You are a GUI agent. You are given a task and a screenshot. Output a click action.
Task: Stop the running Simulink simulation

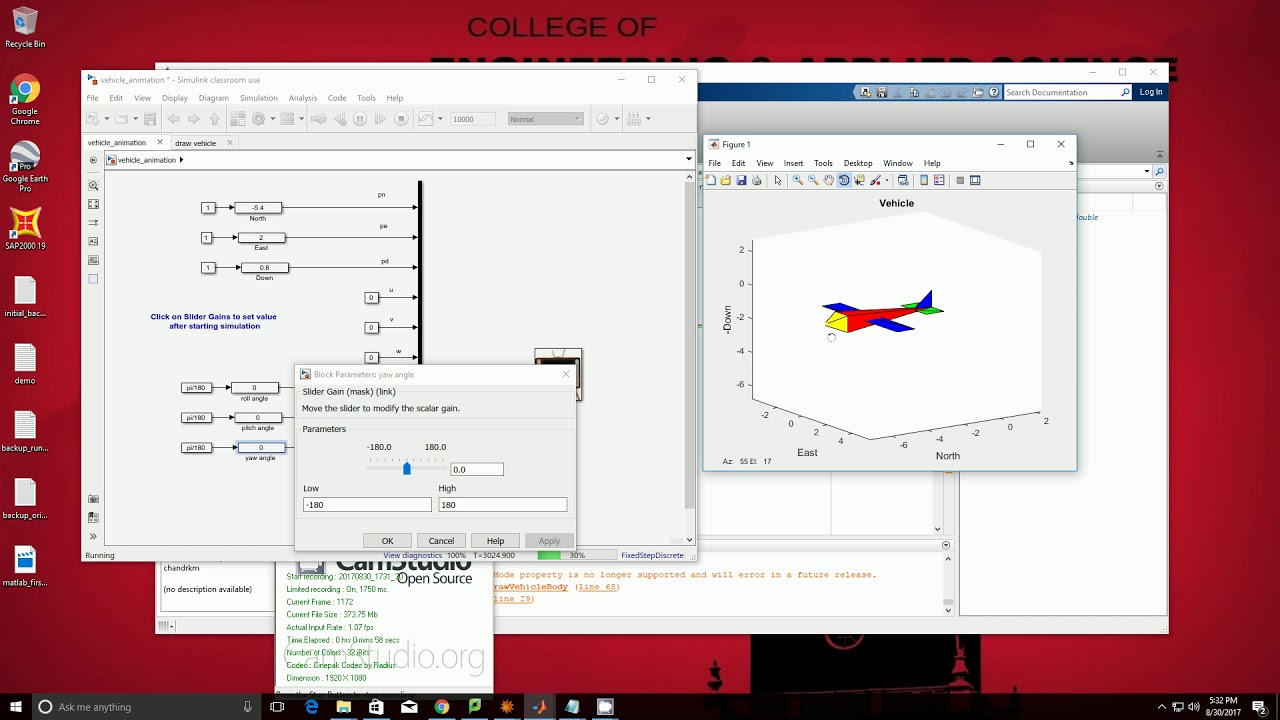[401, 118]
